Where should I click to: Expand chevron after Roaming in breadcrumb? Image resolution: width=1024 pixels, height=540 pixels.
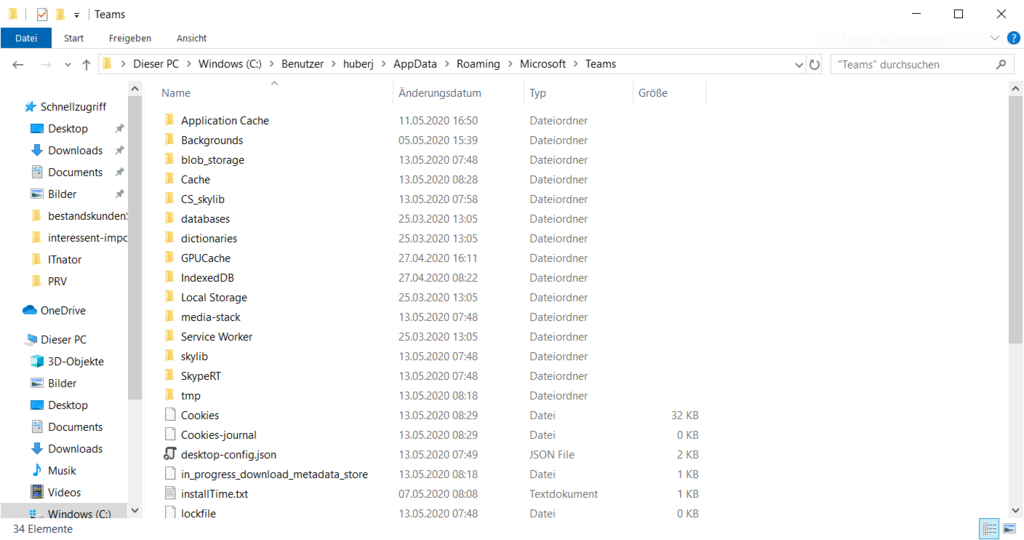click(510, 64)
